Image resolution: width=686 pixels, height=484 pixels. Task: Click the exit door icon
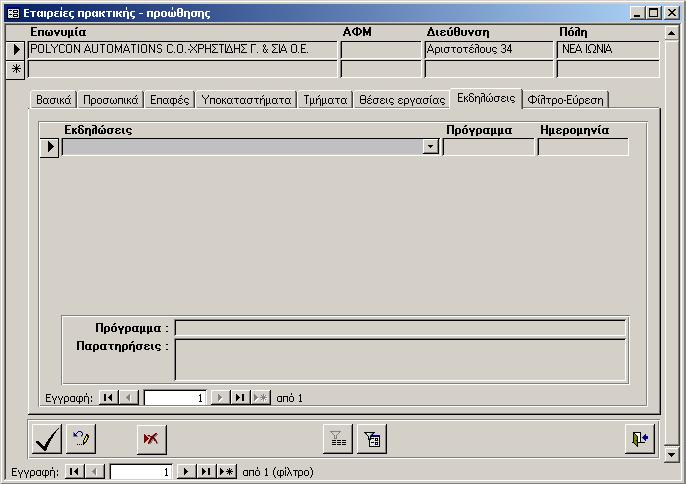click(639, 439)
